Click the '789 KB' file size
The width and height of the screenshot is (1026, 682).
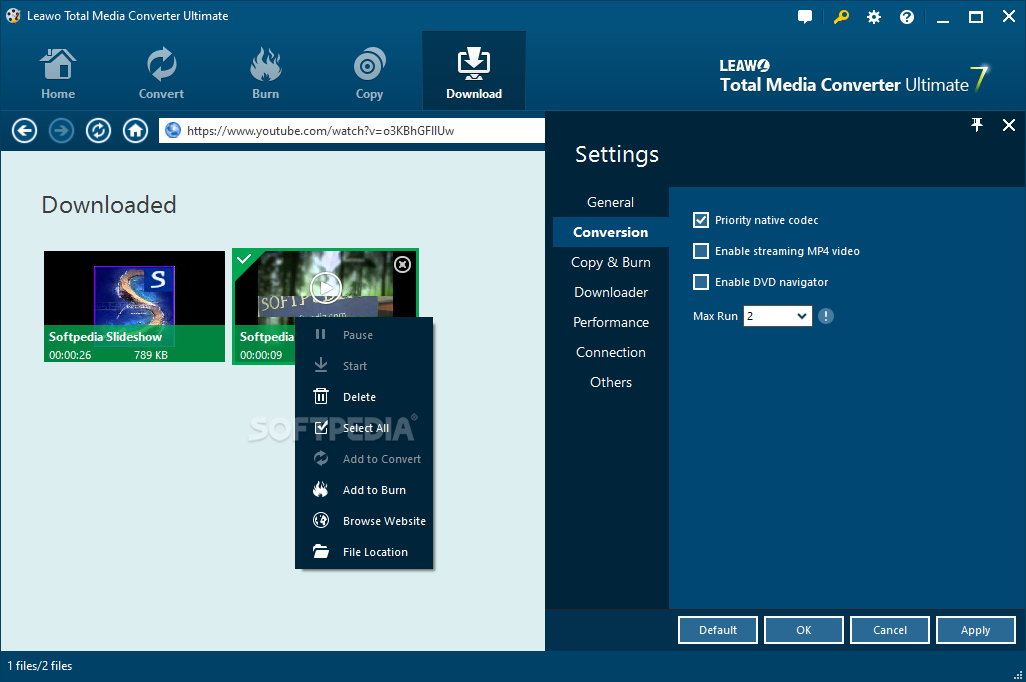click(151, 355)
